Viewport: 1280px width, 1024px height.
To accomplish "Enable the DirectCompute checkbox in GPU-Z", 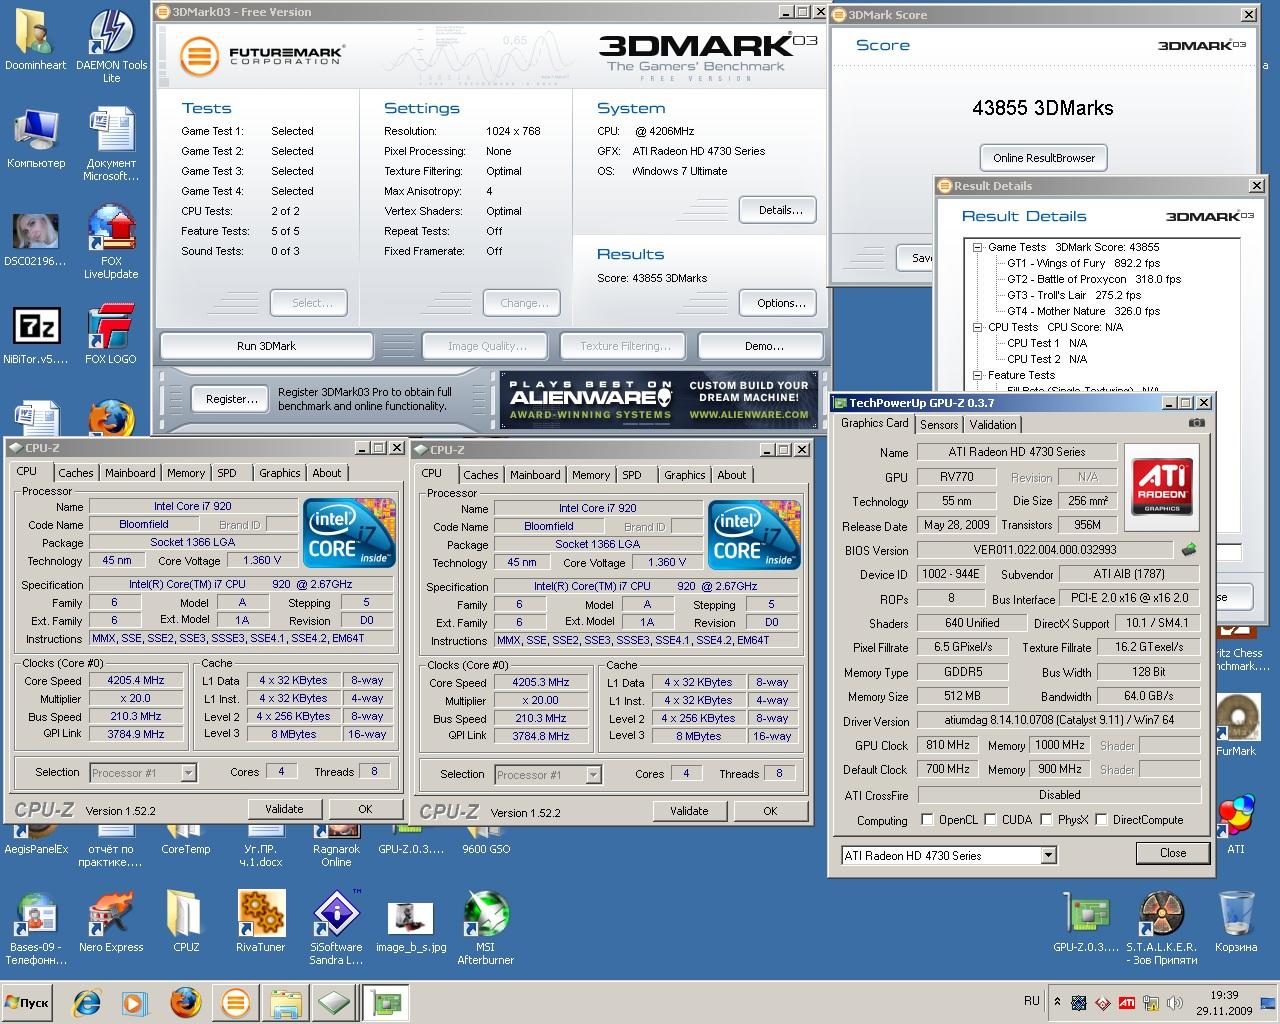I will pos(1101,820).
